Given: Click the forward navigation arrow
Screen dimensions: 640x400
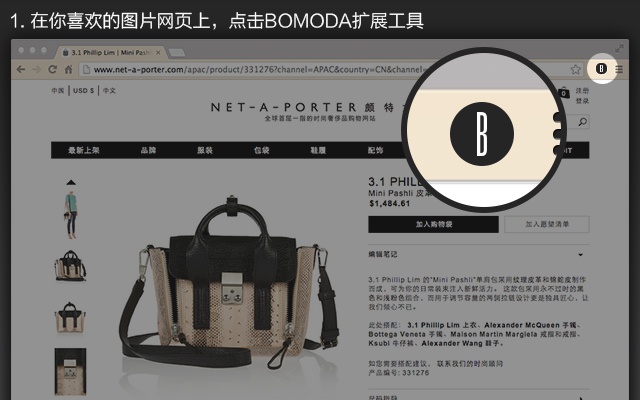Looking at the screenshot, I should (x=37, y=69).
